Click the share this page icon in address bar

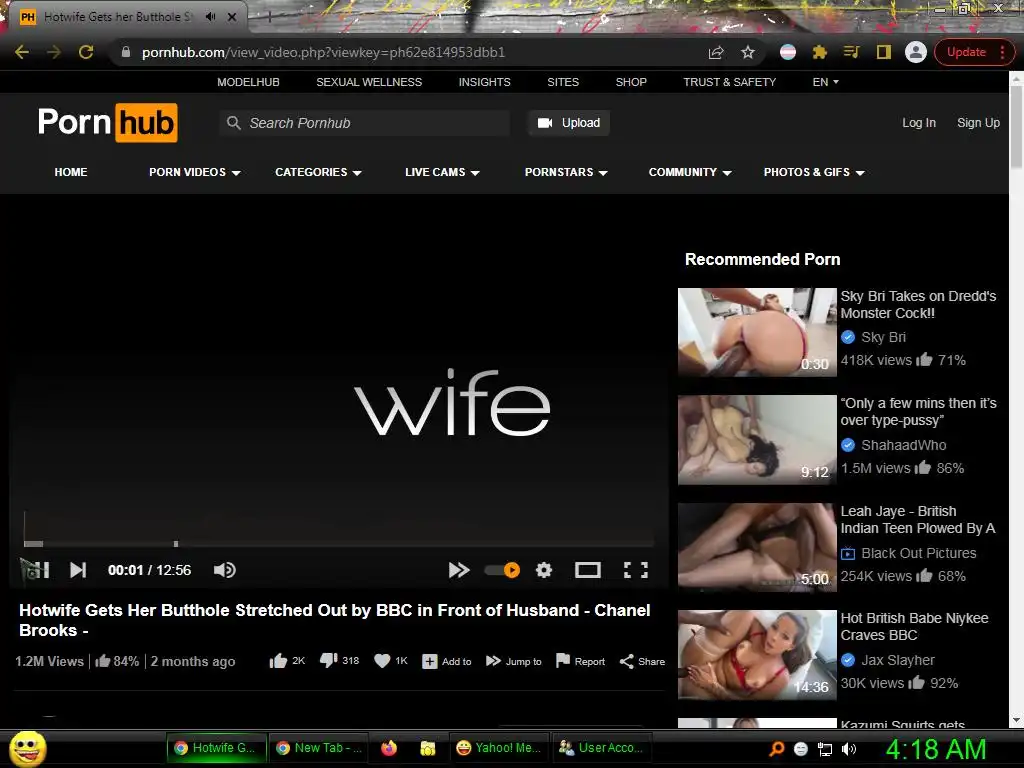coord(716,52)
